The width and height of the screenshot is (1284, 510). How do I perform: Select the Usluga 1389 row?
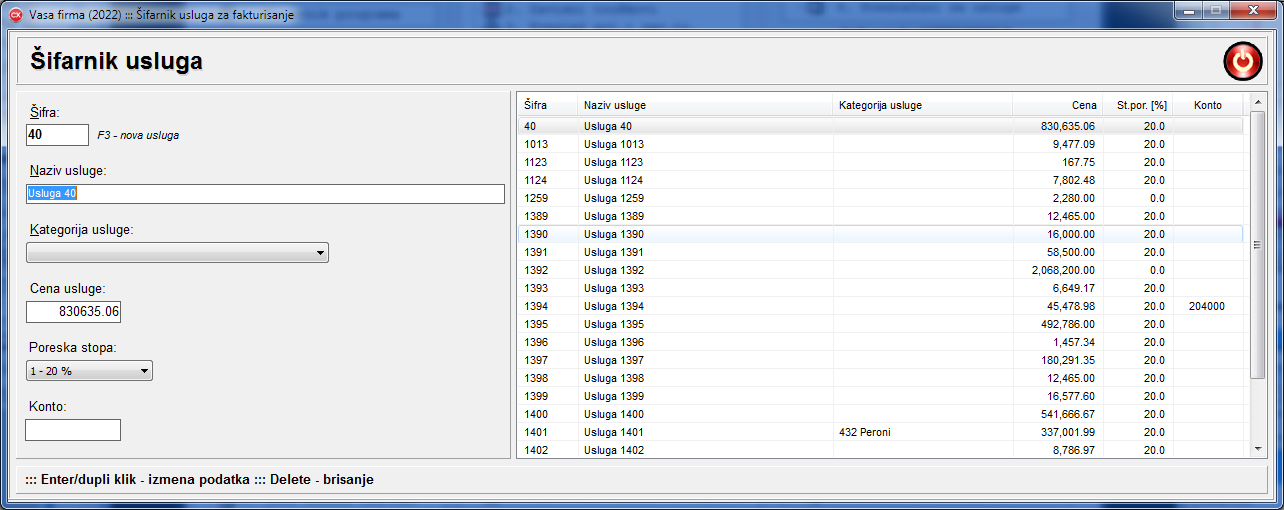click(x=880, y=216)
